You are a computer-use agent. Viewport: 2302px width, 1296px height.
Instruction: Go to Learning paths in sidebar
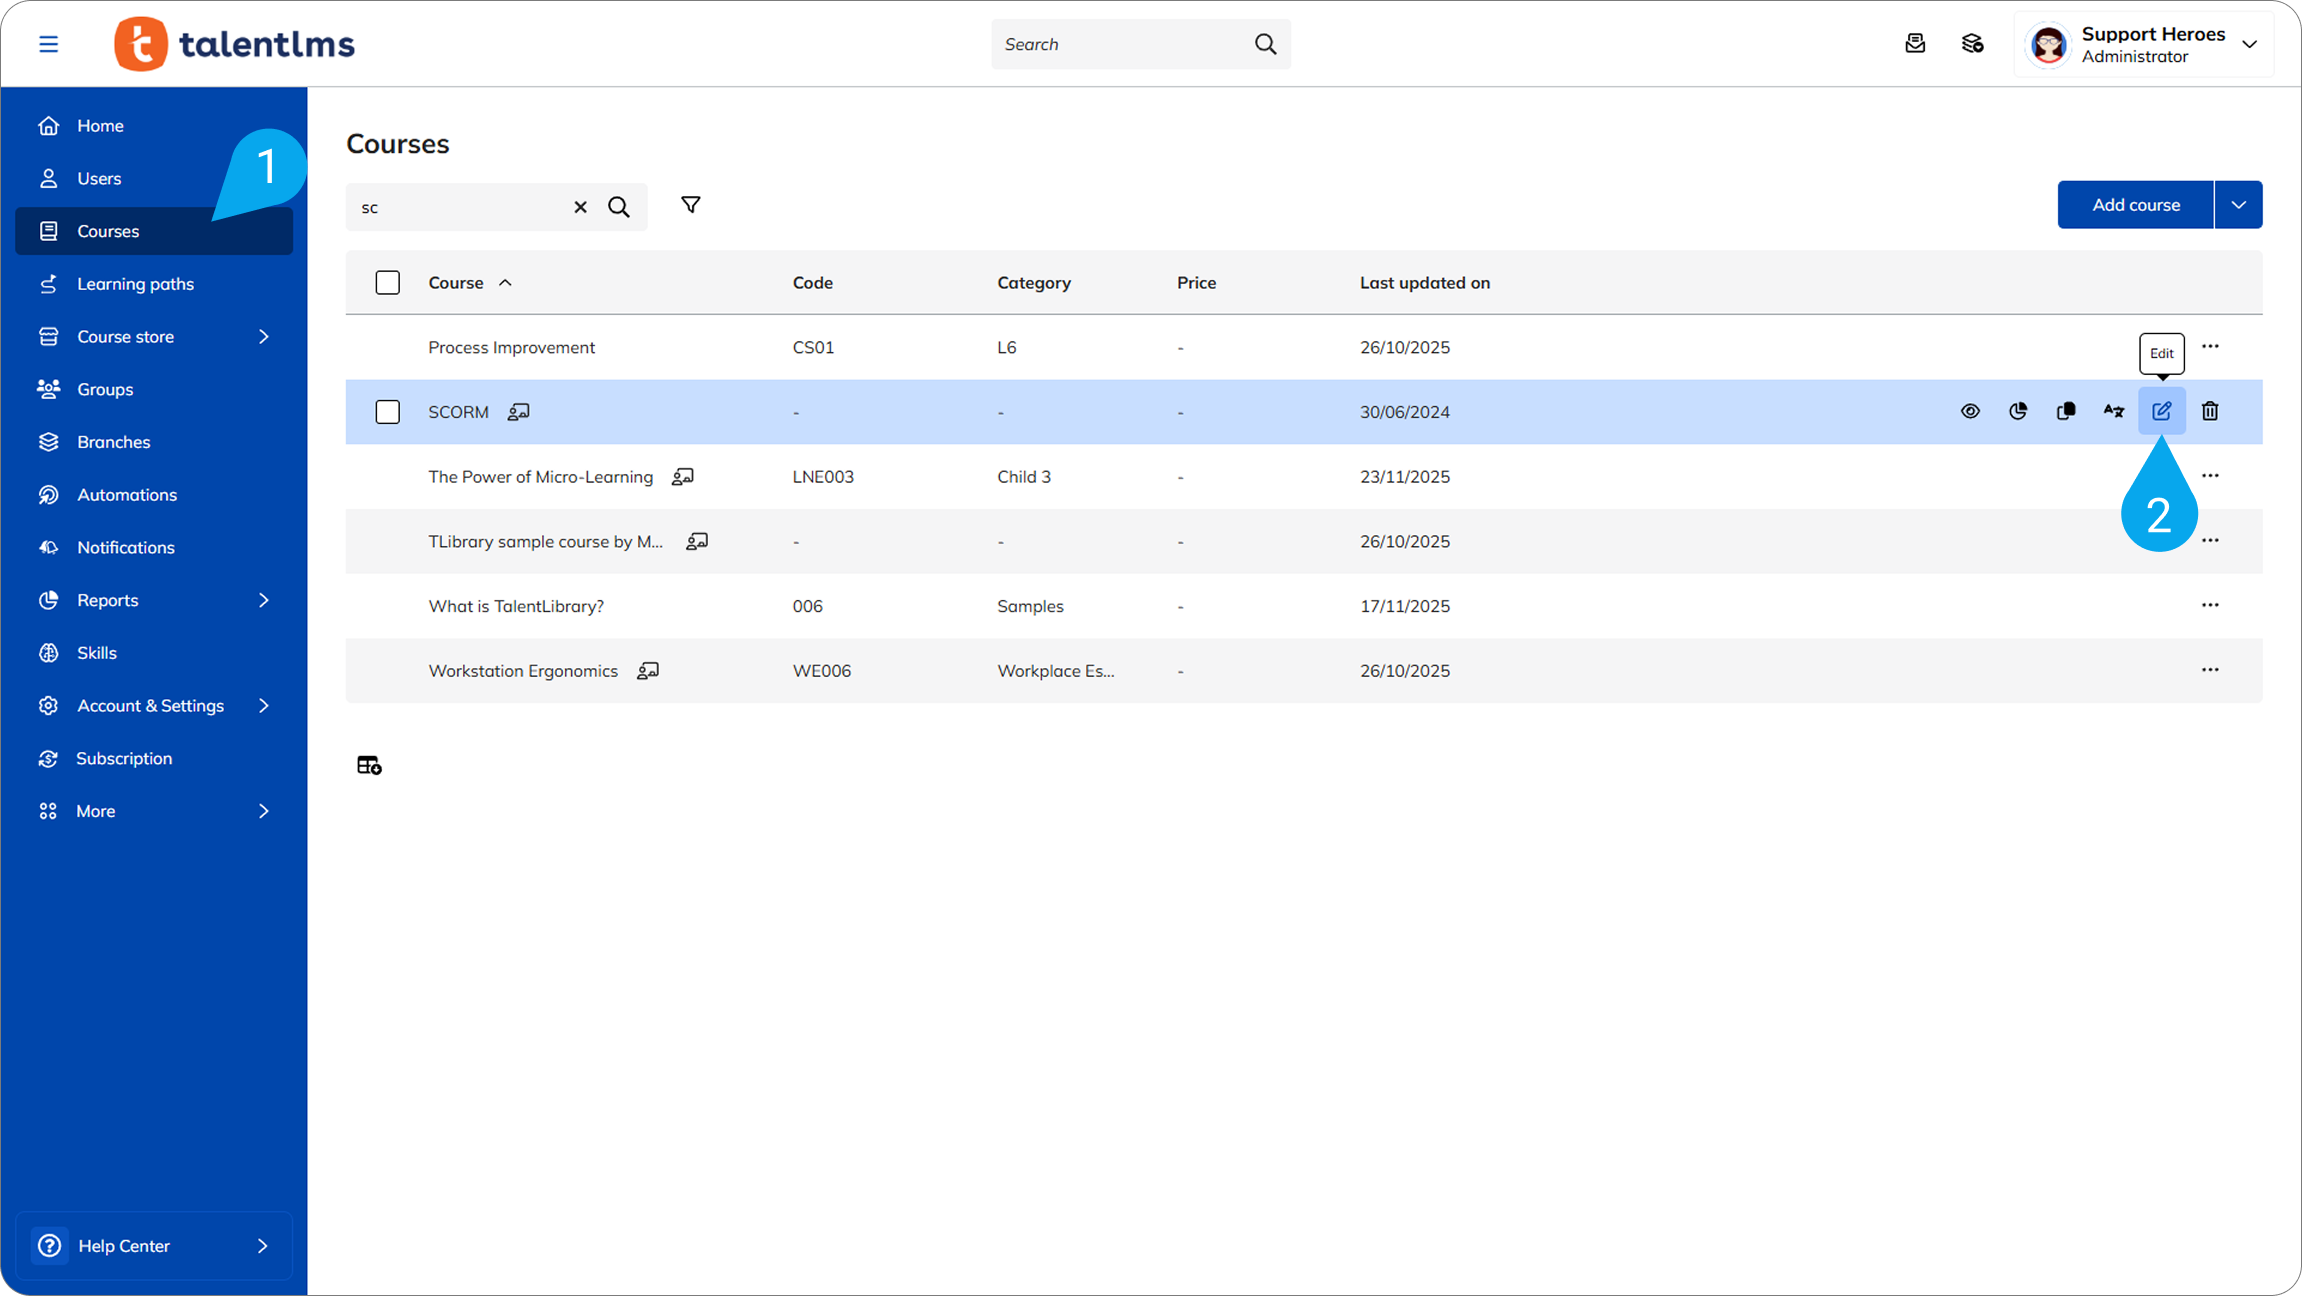coord(135,284)
